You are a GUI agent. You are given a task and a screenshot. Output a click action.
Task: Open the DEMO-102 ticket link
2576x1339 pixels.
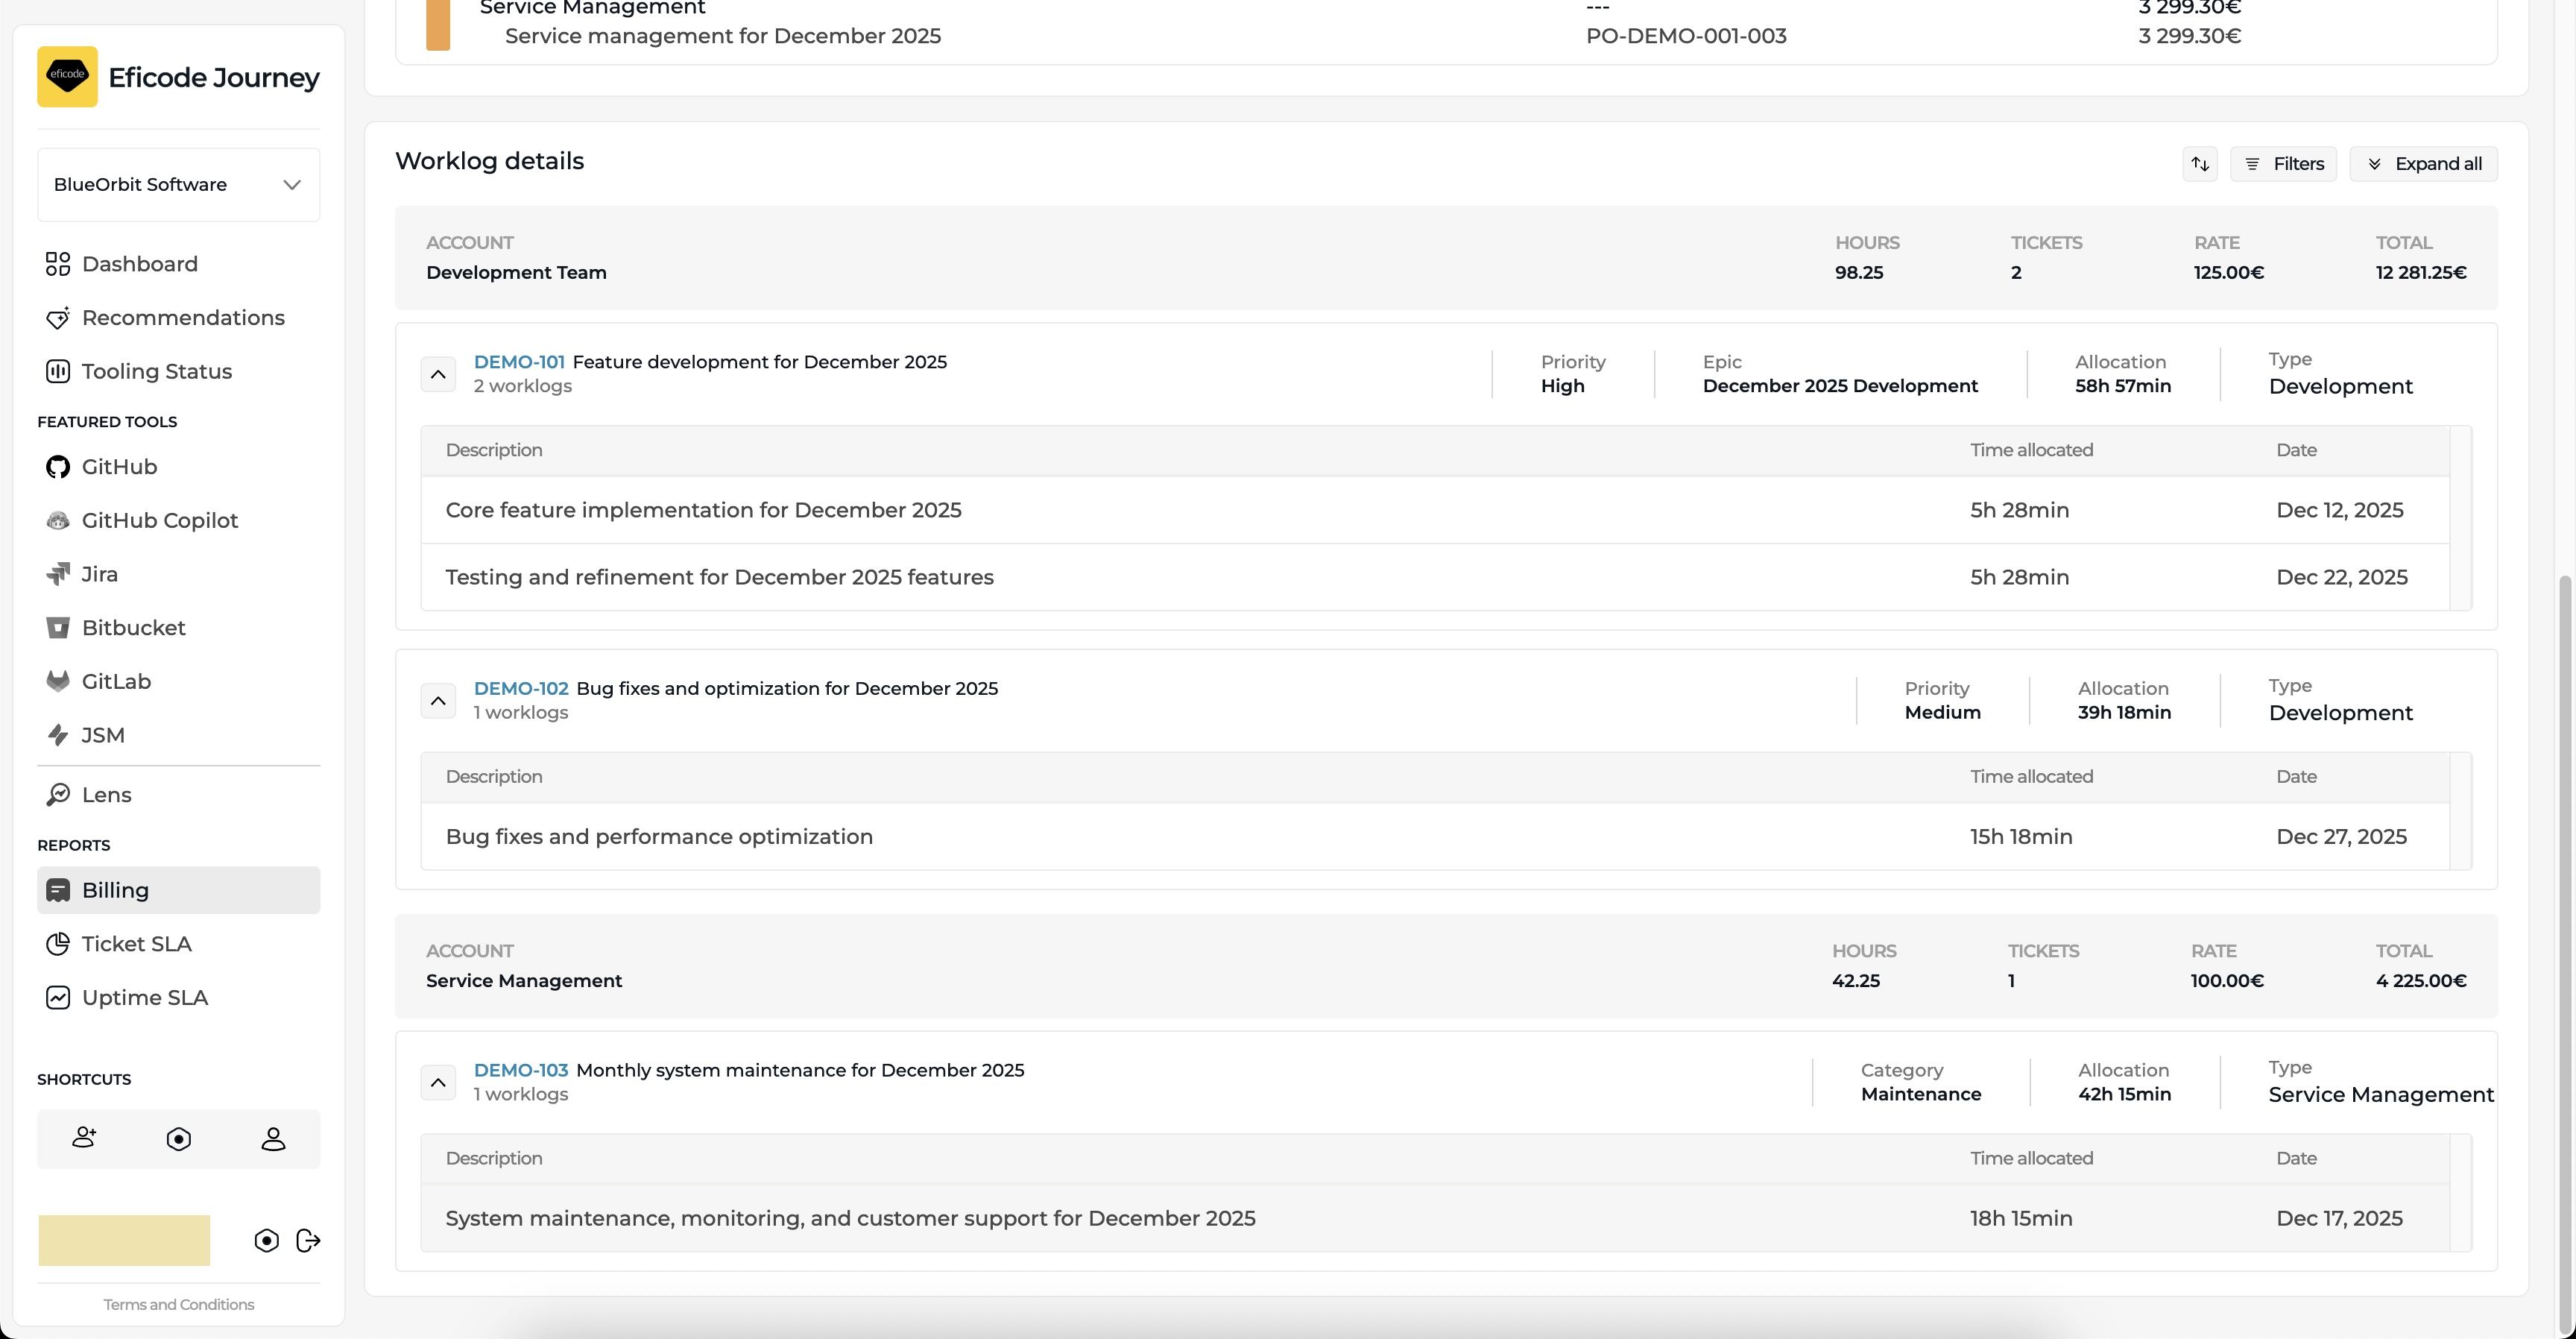point(520,689)
